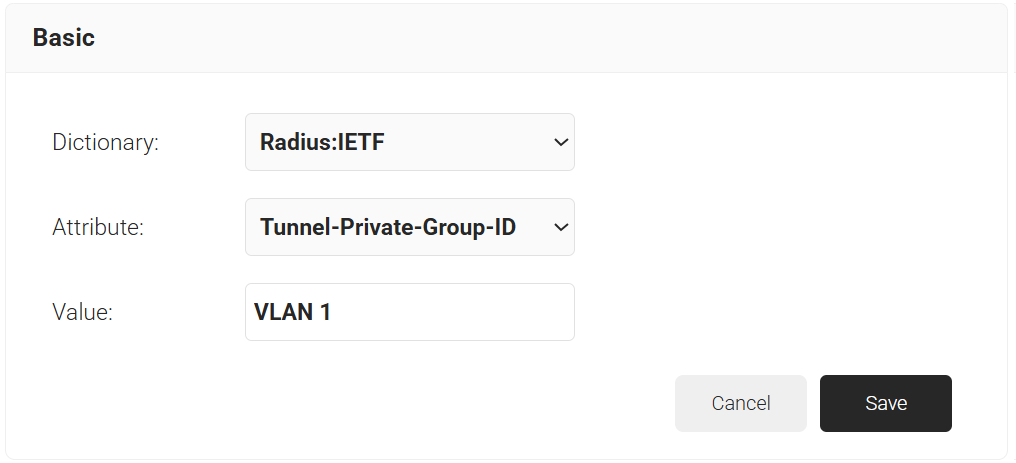
Task: Click the "Dictionary:" field label
Action: point(105,142)
